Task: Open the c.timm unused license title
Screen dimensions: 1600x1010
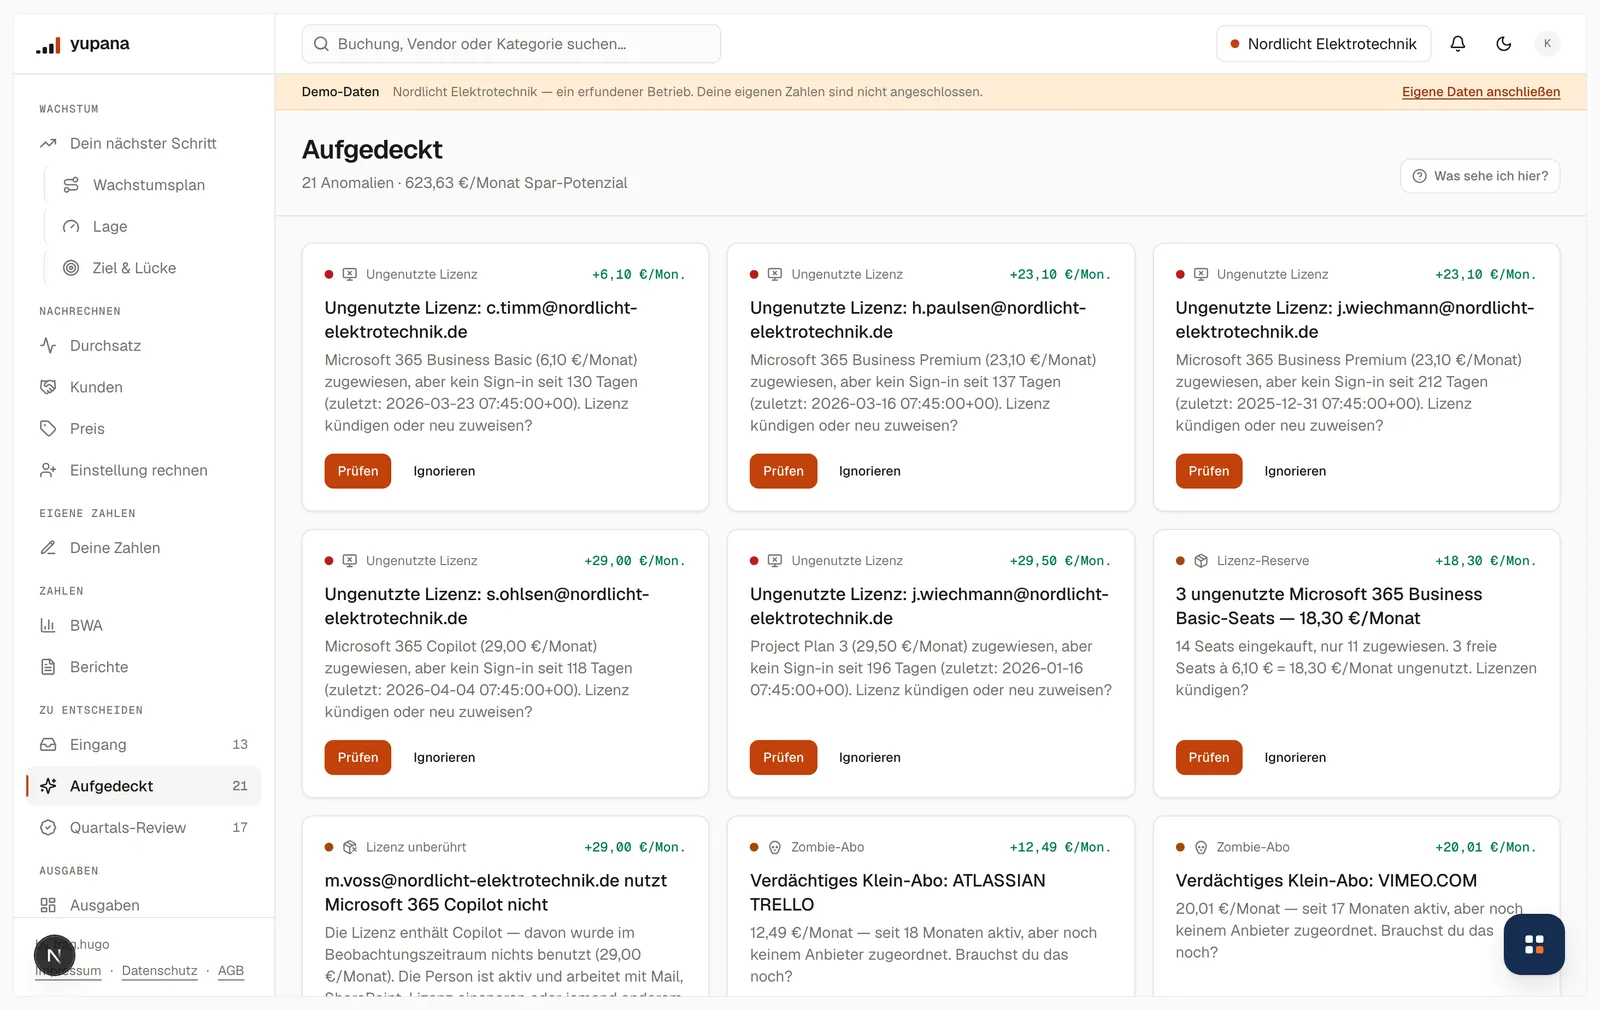Action: [x=481, y=320]
